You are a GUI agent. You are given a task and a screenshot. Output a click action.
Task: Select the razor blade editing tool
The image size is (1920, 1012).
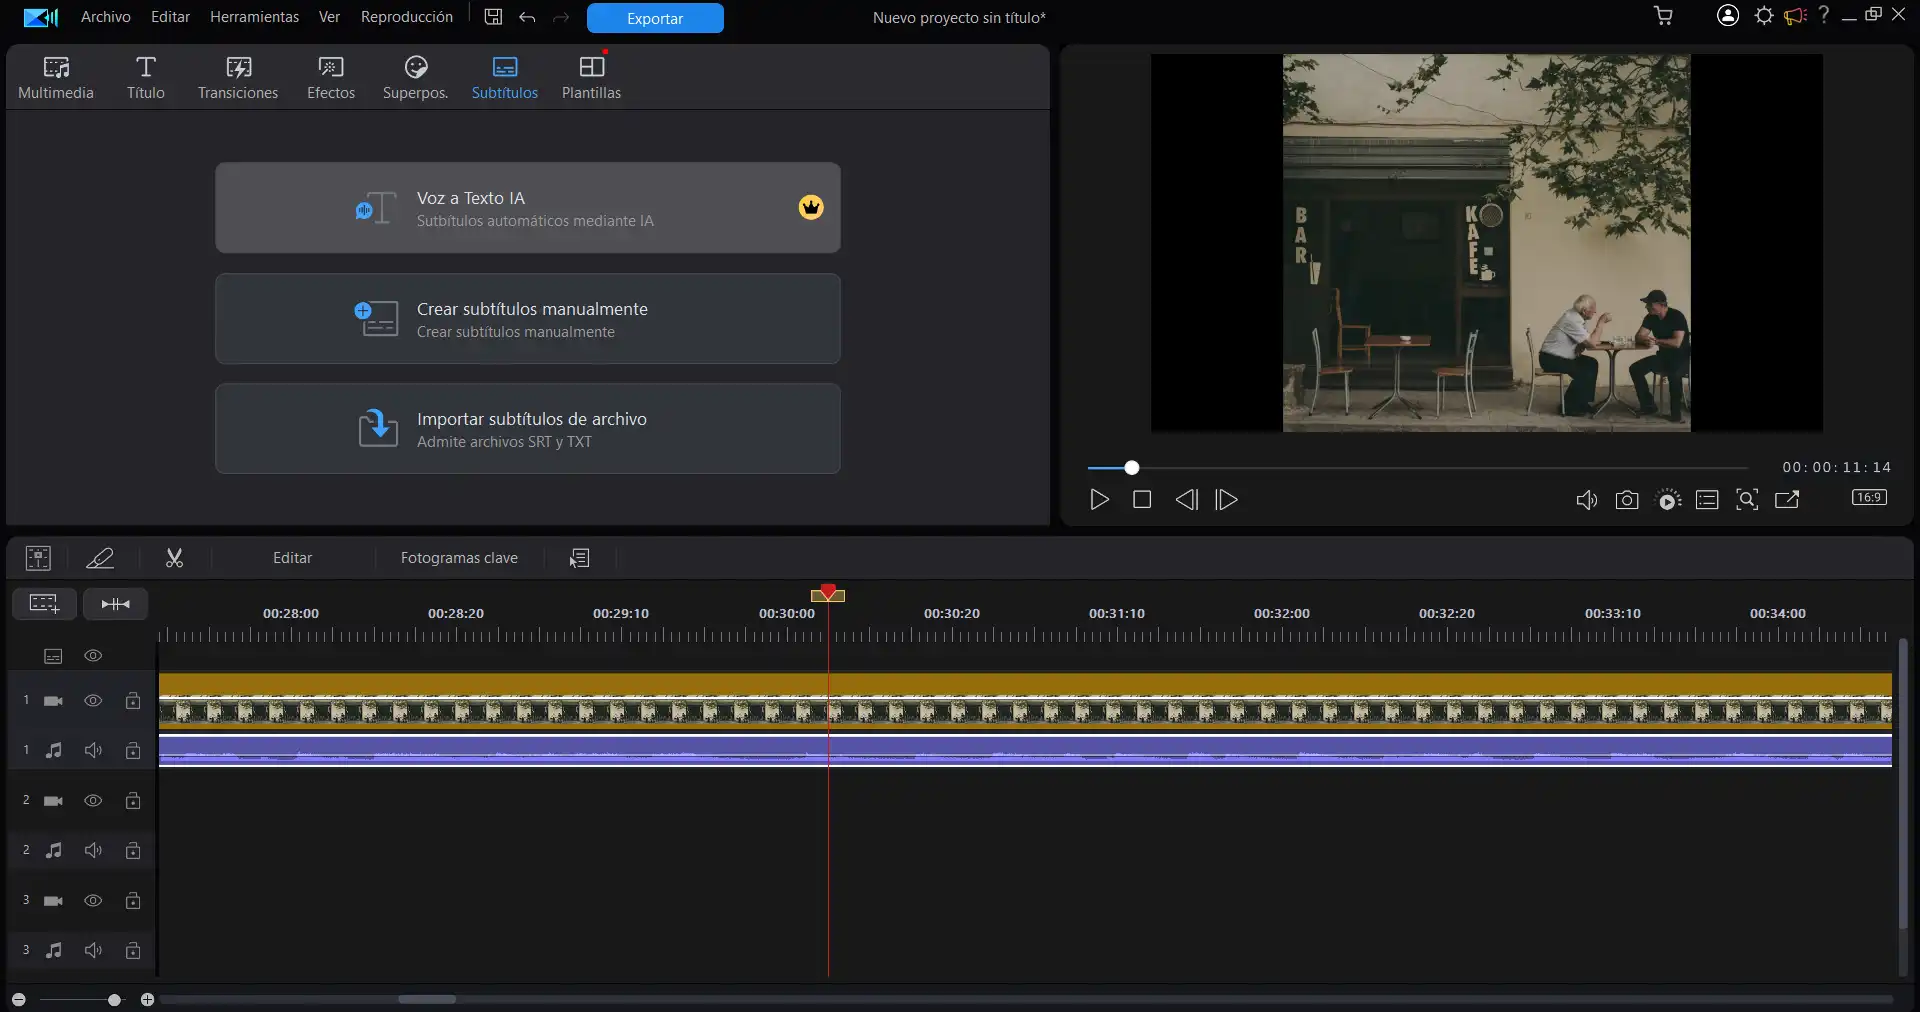(x=100, y=558)
